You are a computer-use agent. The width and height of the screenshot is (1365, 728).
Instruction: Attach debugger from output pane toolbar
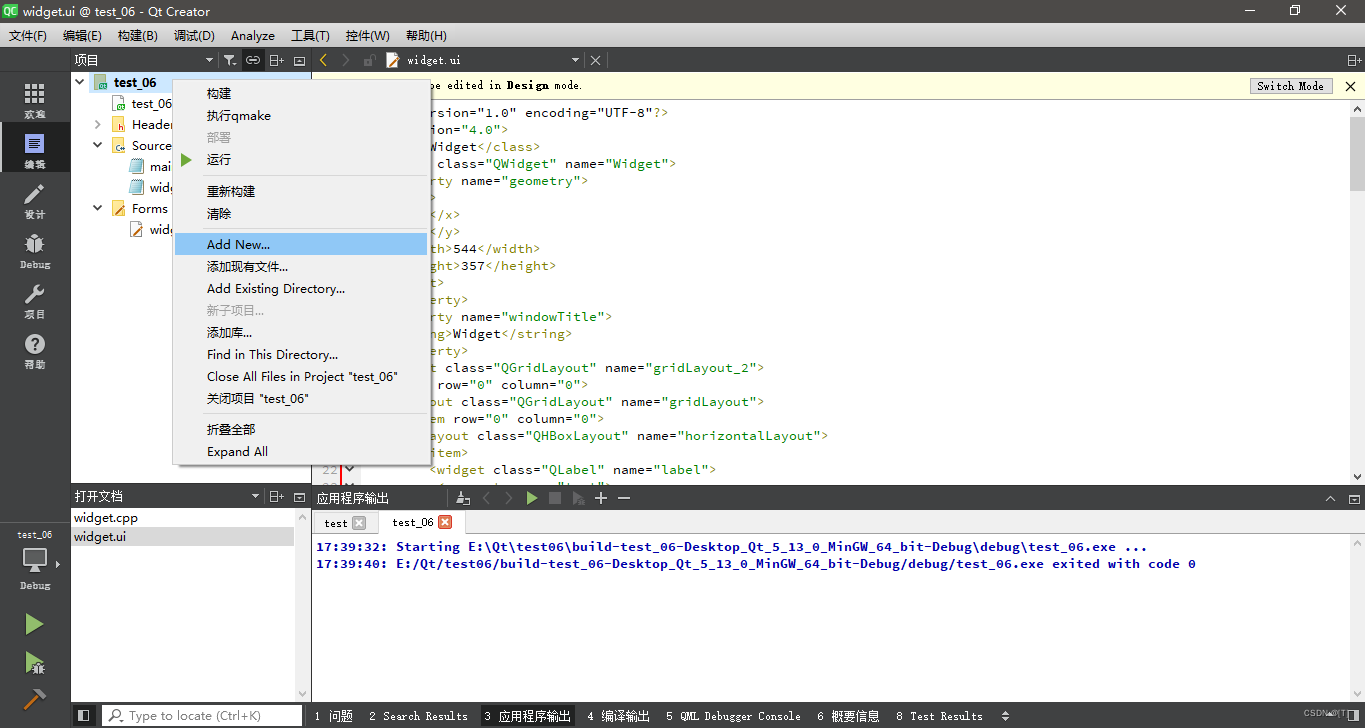tap(578, 497)
